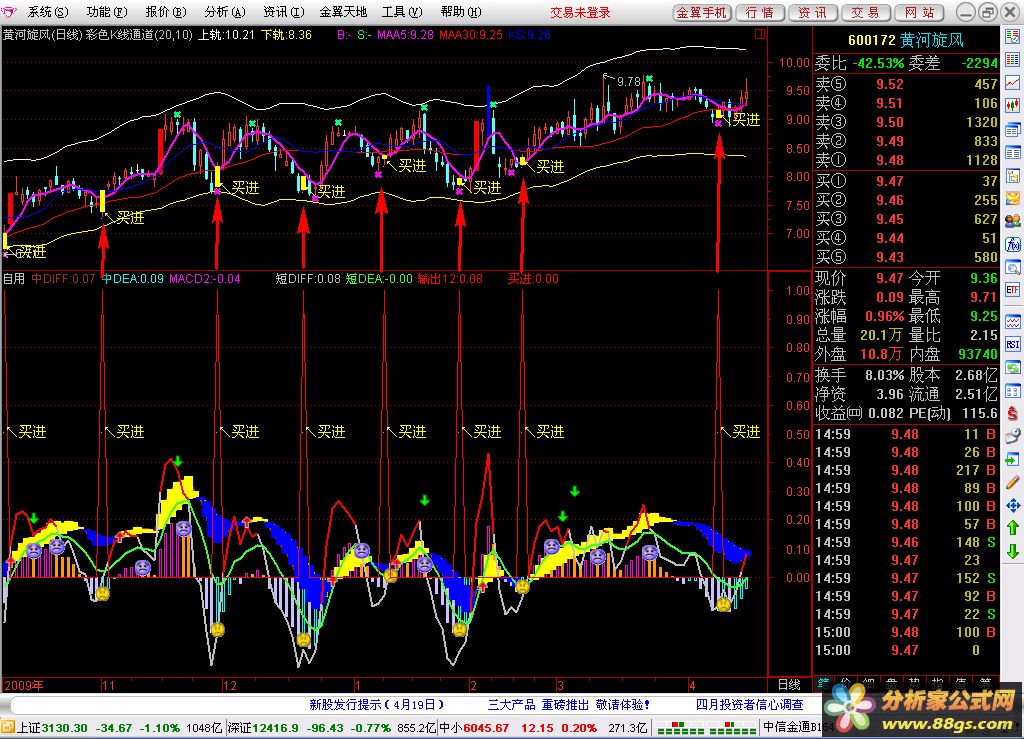This screenshot has width=1024, height=739.
Task: Click the clock schedule icon
Action: 1012,436
